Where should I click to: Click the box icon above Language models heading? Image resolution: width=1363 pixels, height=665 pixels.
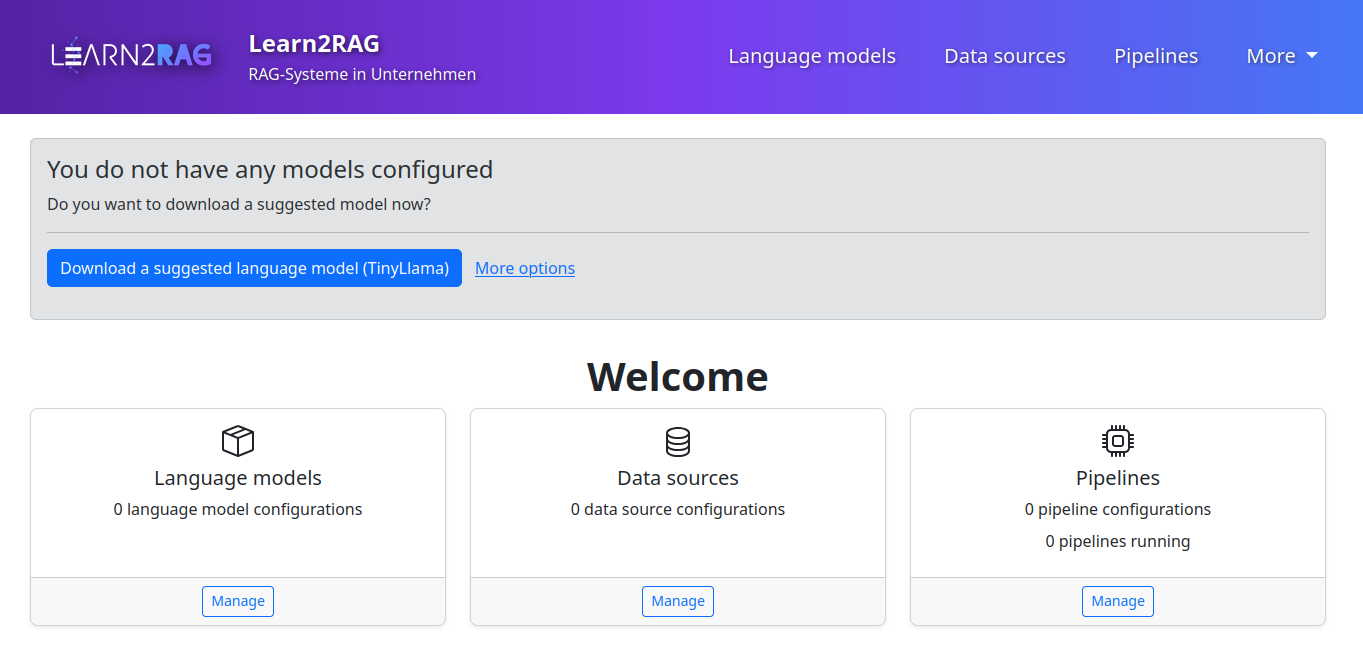[x=237, y=440]
